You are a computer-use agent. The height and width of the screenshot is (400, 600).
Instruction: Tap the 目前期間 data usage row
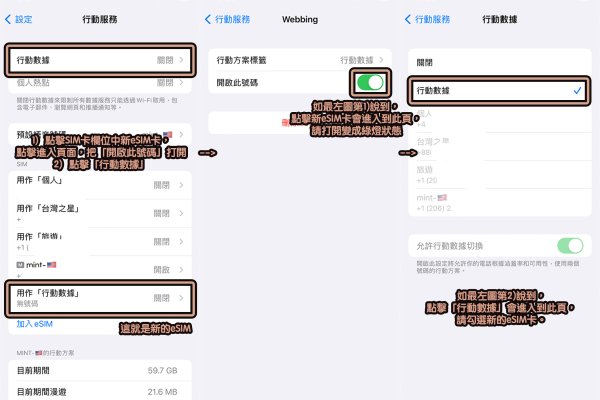100,370
